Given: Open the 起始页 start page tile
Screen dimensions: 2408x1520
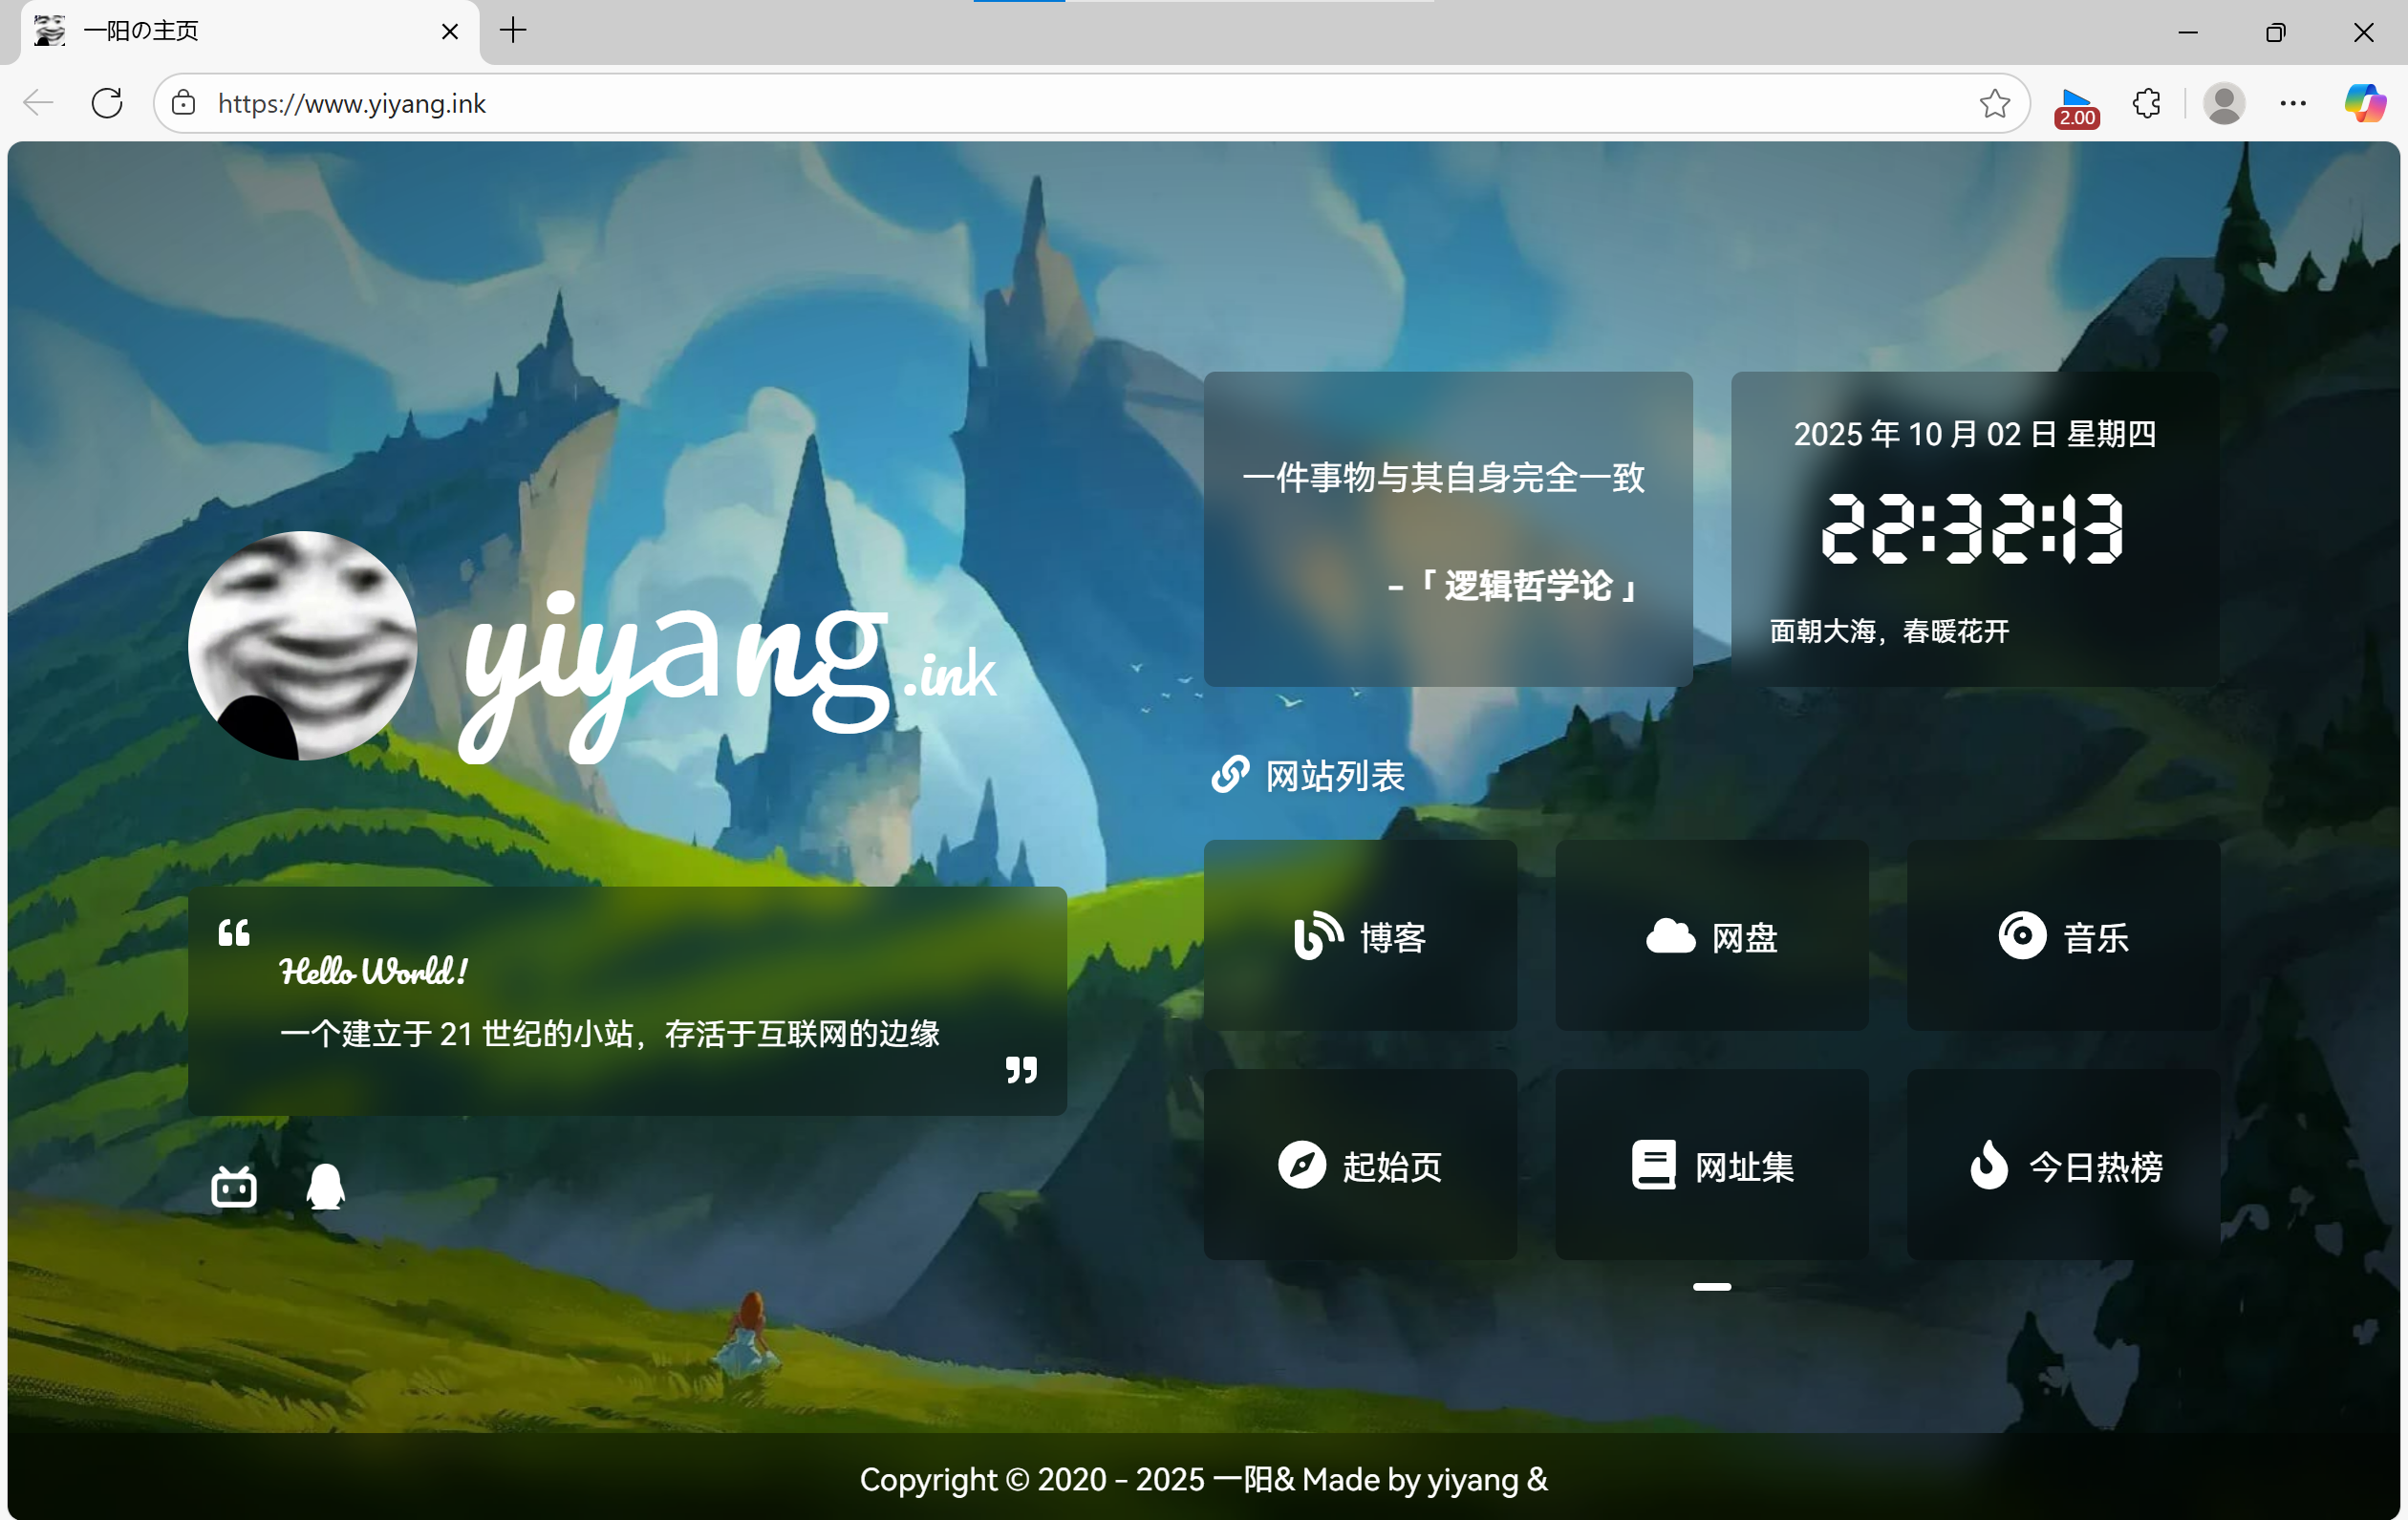Looking at the screenshot, I should click(x=1360, y=1165).
